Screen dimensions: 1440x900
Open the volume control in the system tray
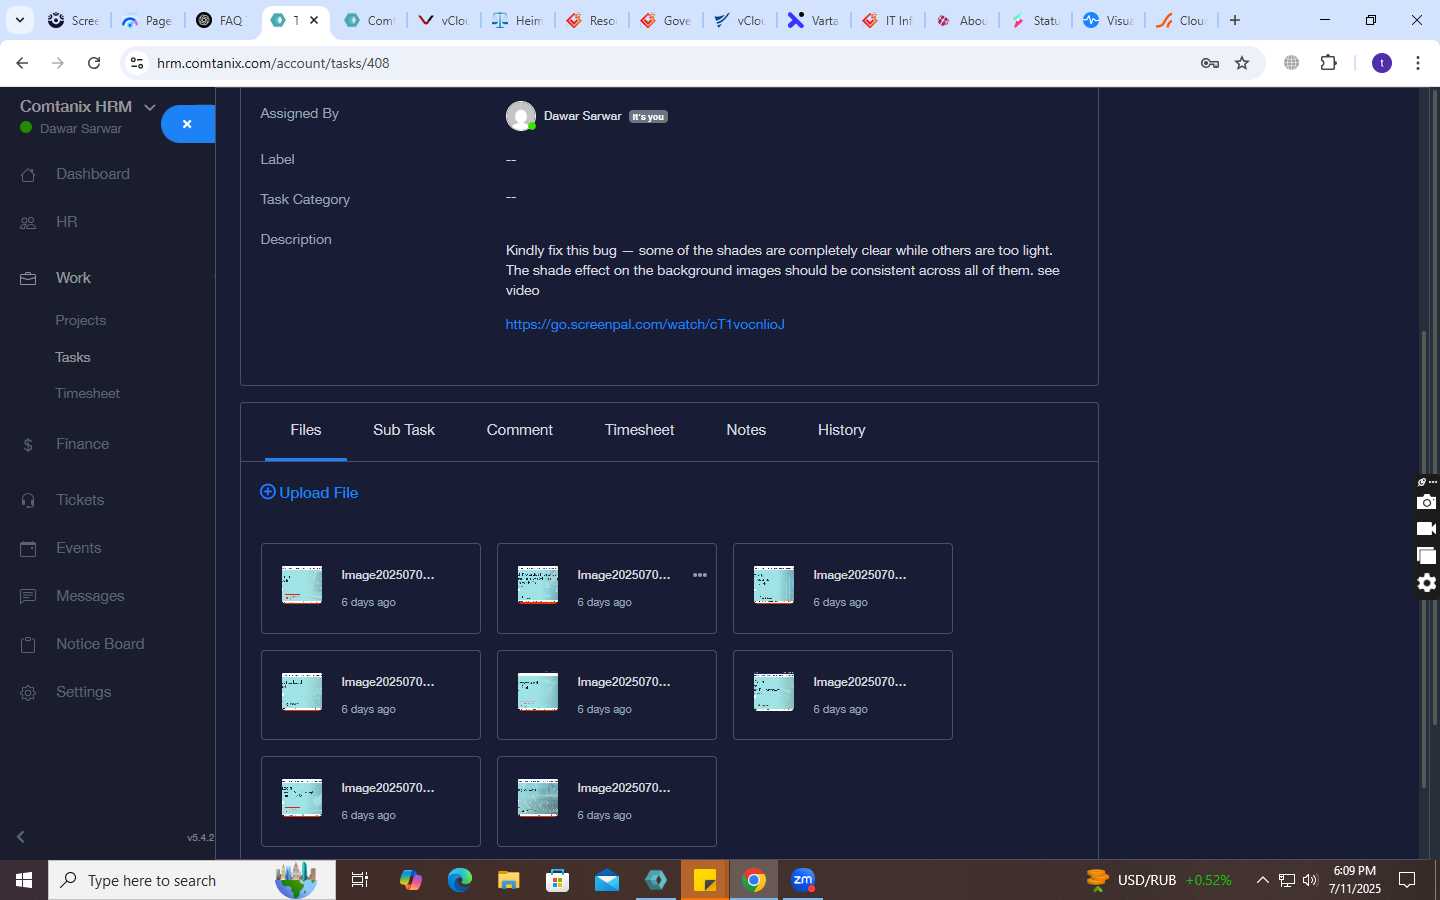coord(1310,880)
